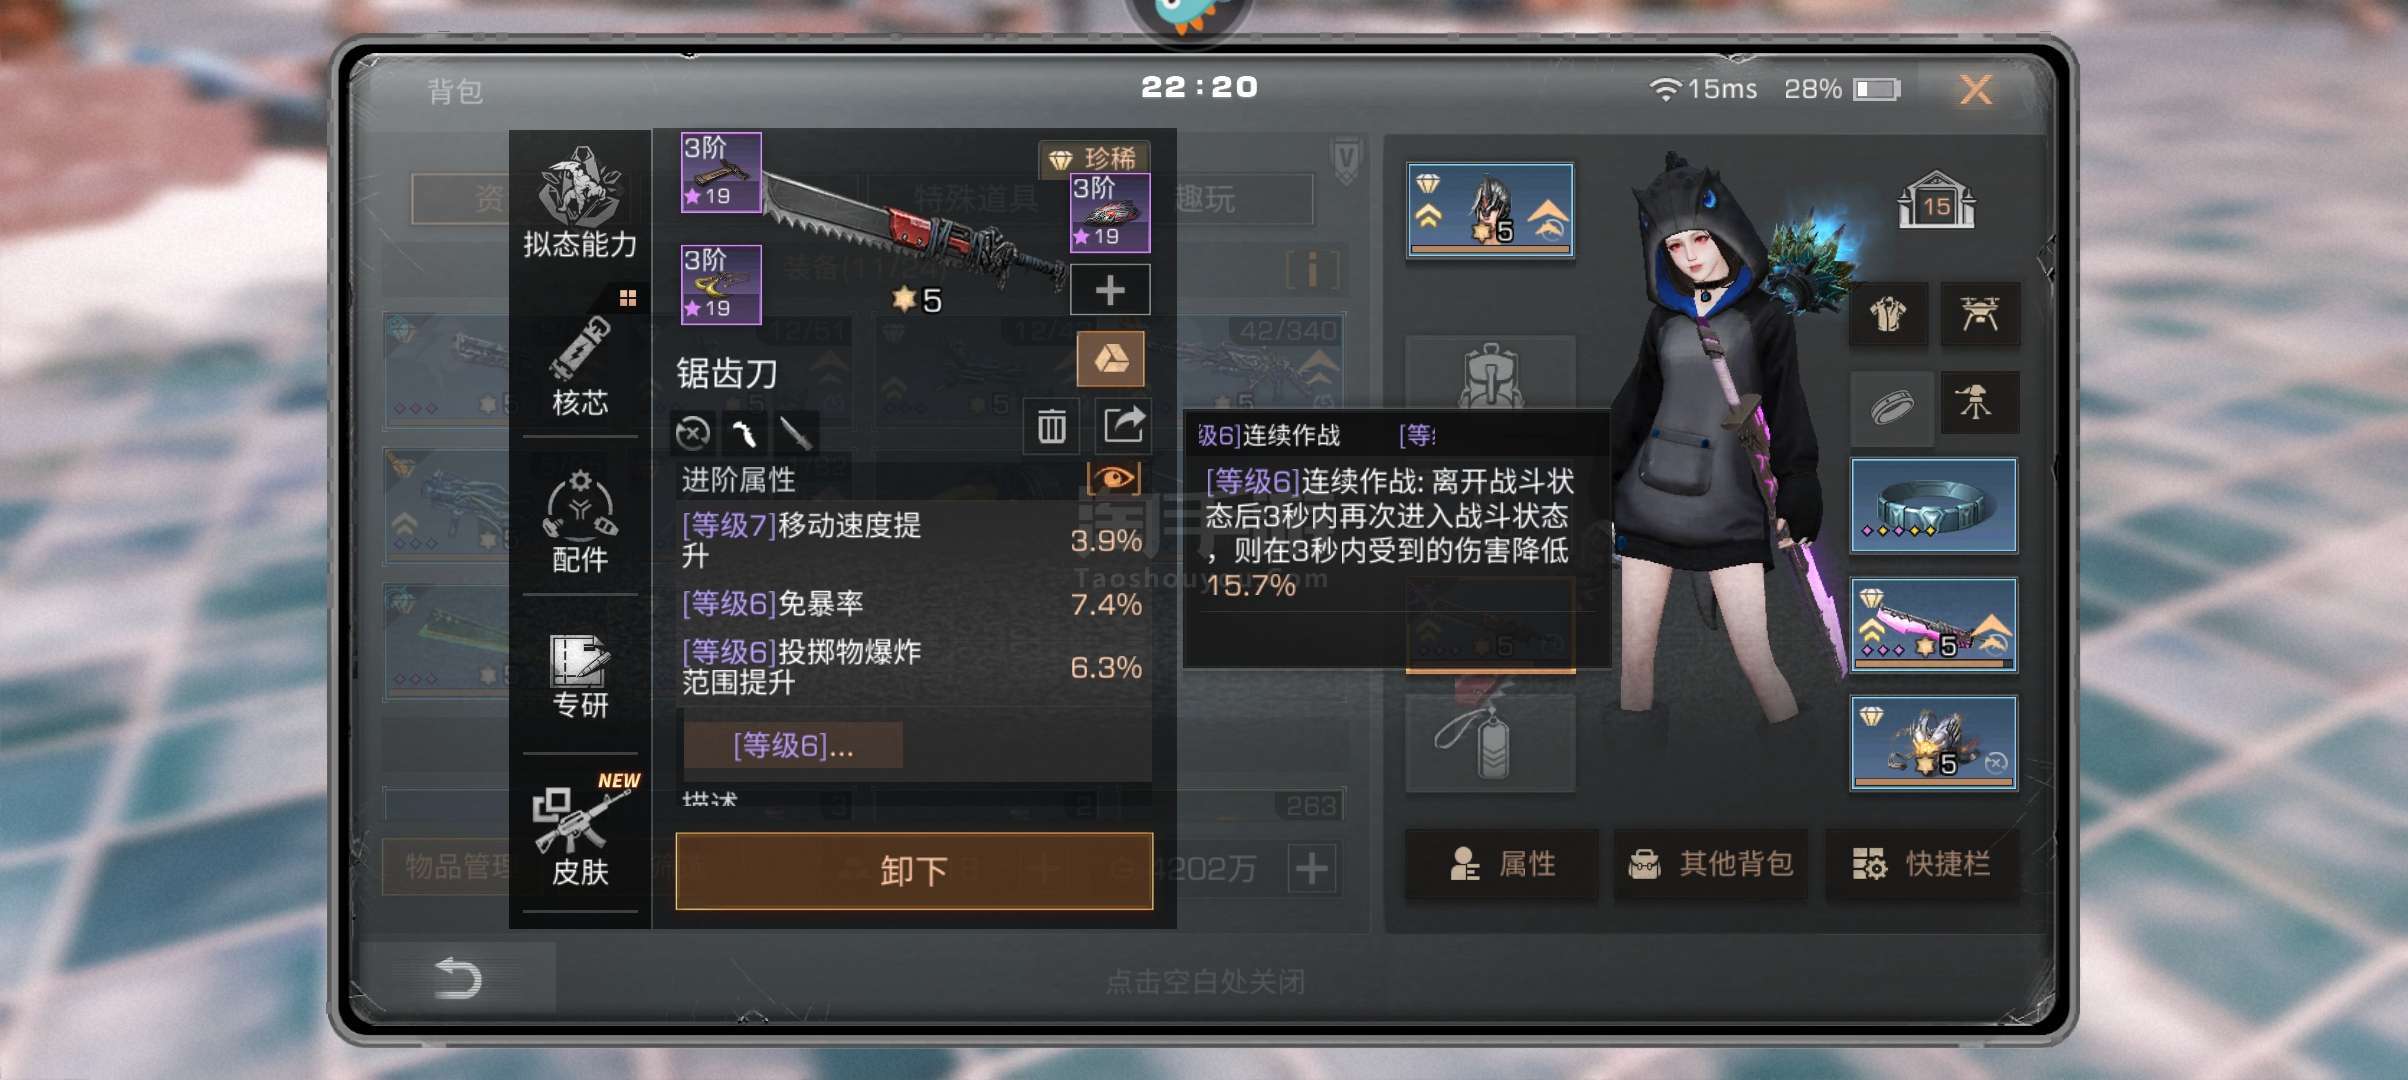Add module via the plus slot
2408x1080 pixels.
click(x=1110, y=291)
